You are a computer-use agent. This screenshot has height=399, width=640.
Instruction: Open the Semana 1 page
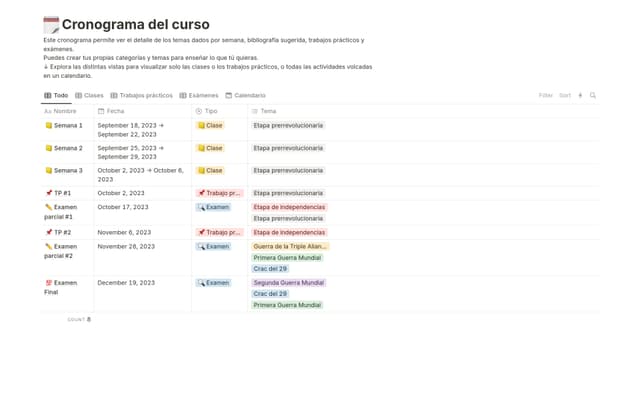[x=68, y=126]
